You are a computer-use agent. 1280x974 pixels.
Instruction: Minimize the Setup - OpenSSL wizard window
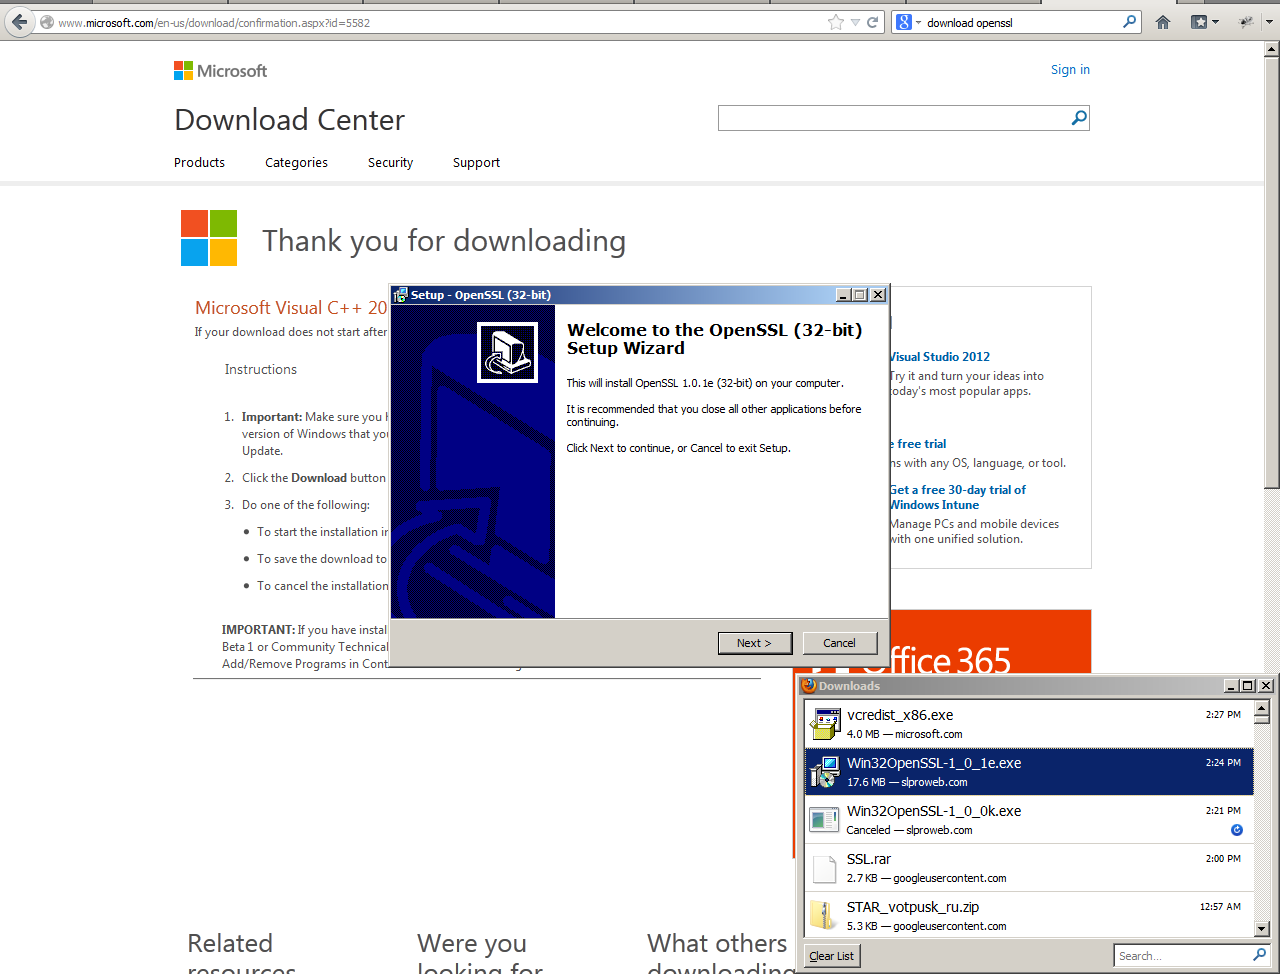point(843,295)
